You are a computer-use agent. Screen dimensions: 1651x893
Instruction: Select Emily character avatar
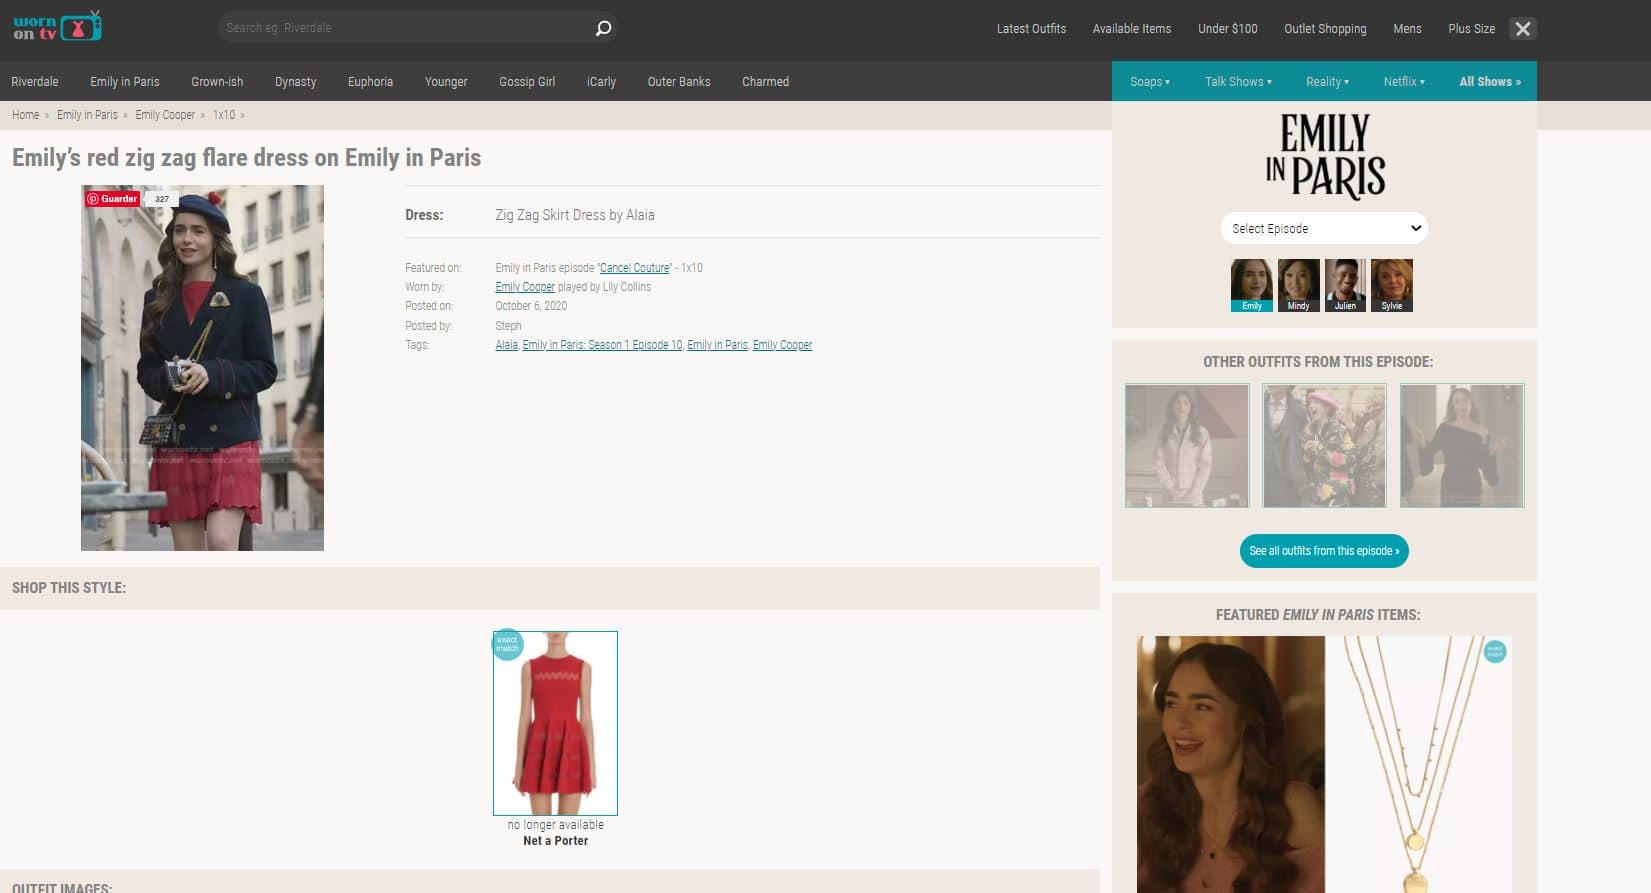point(1252,285)
